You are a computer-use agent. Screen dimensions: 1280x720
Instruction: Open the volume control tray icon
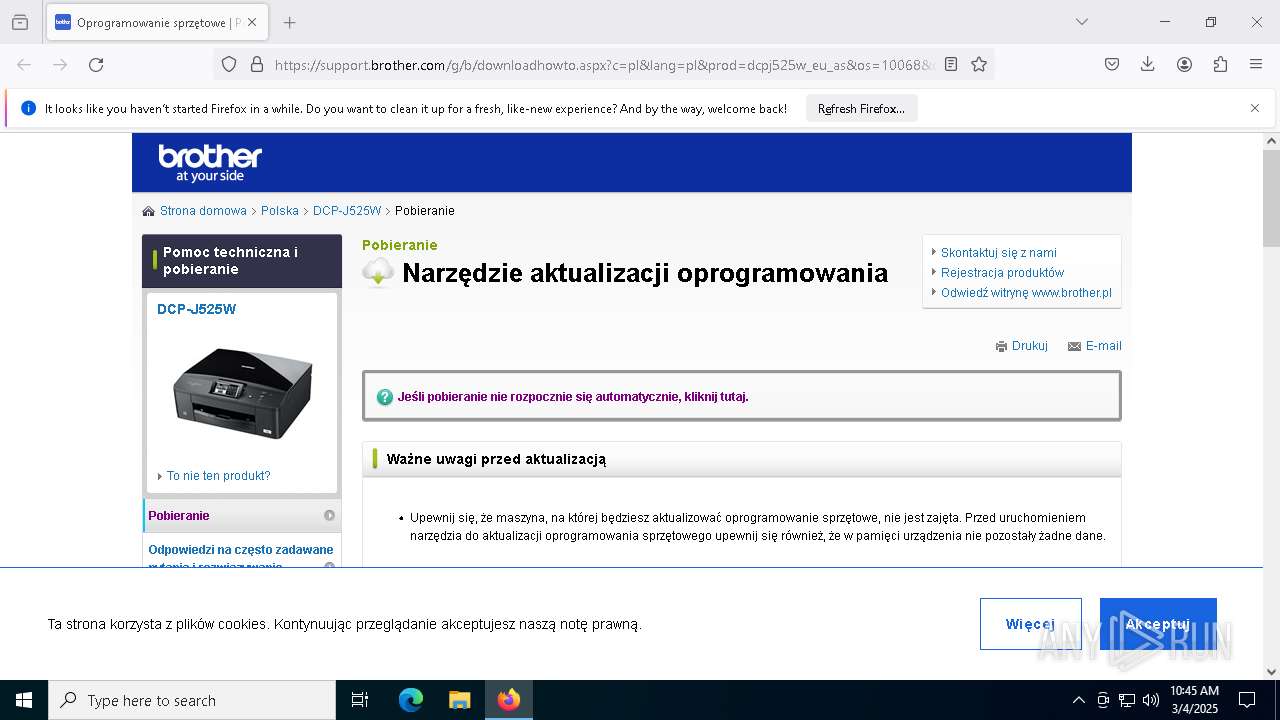tap(1151, 700)
